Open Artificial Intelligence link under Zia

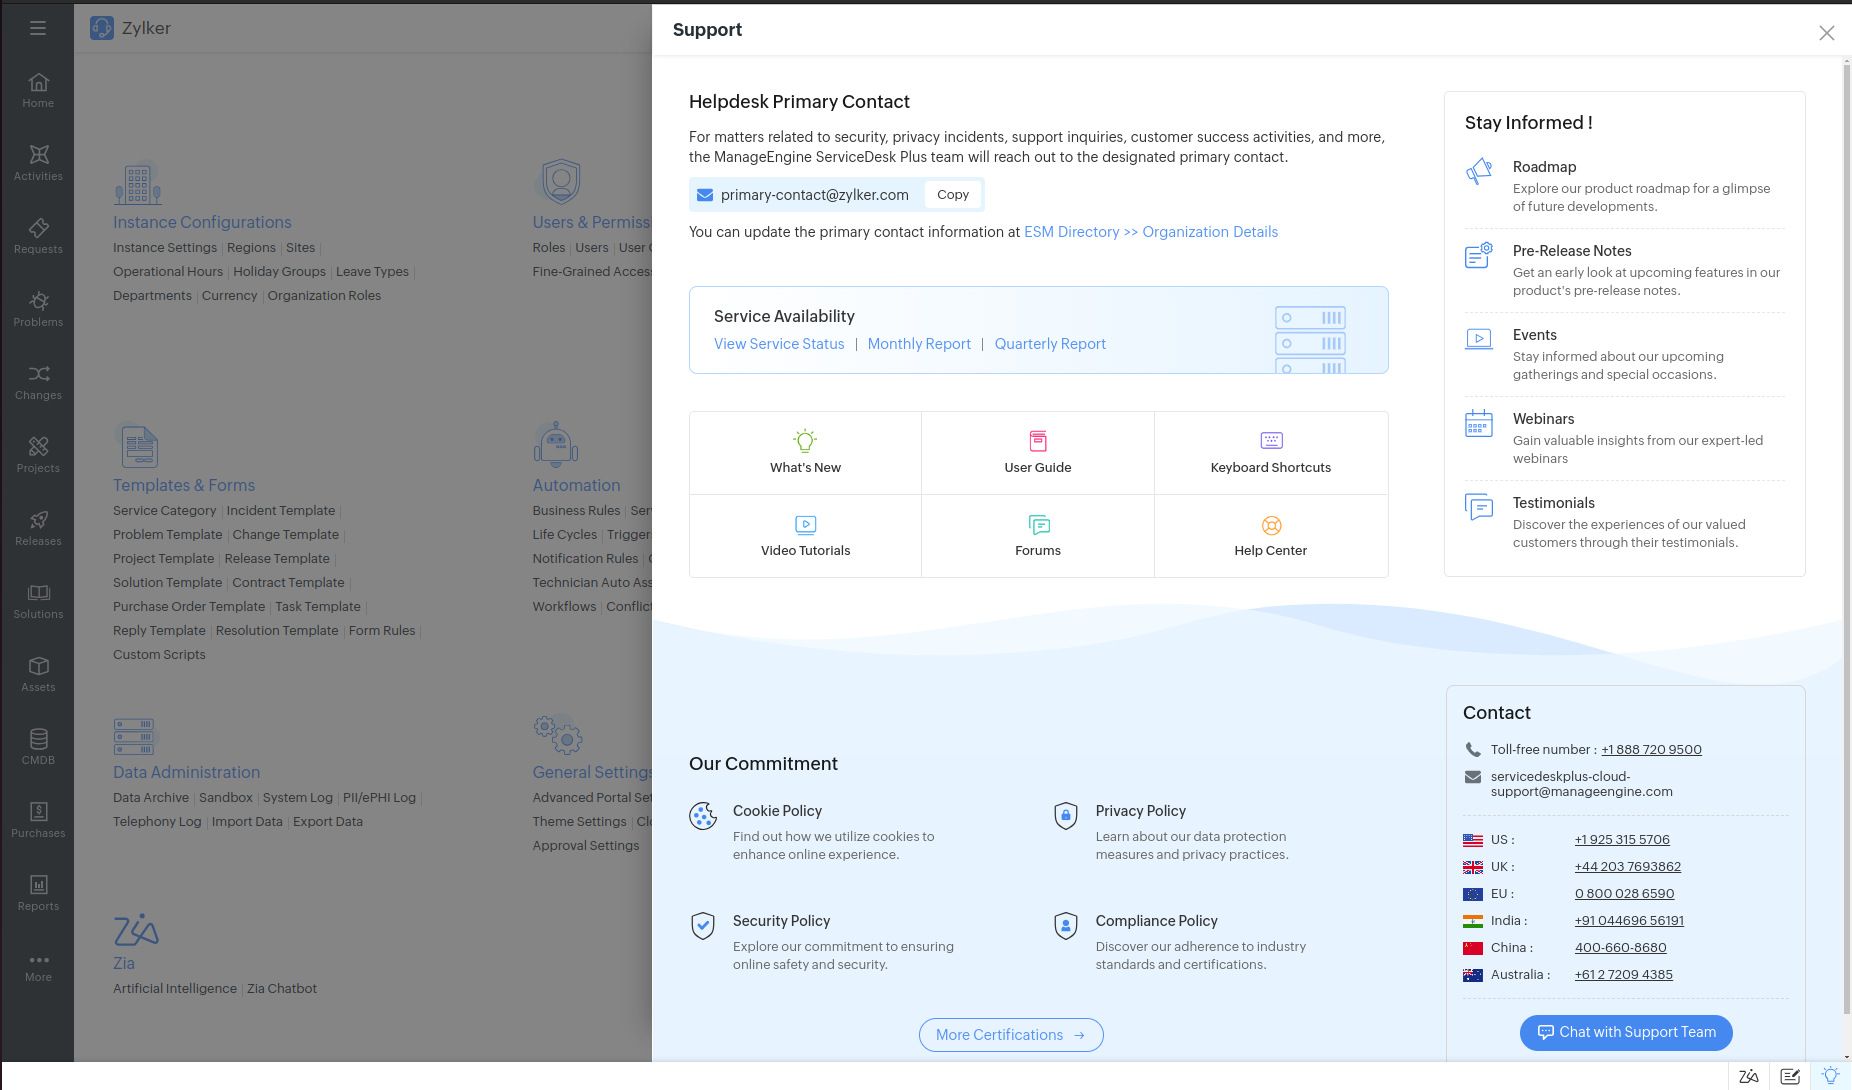pos(175,989)
